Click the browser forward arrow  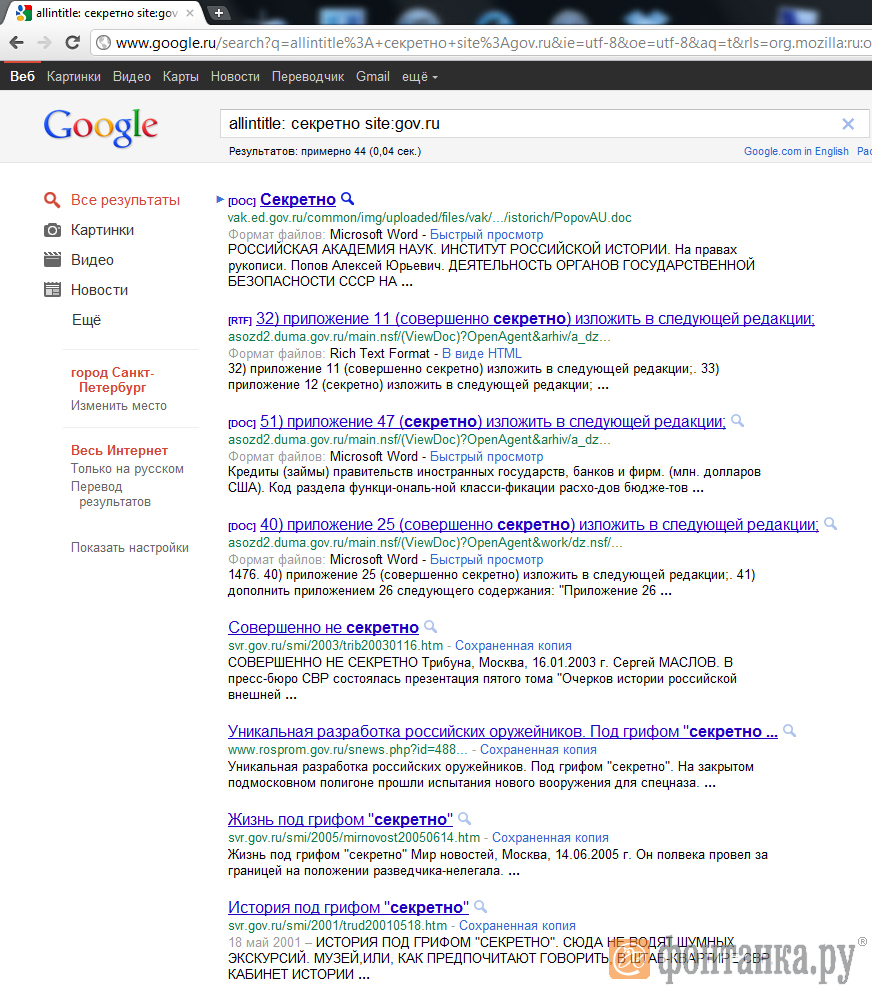click(x=44, y=42)
